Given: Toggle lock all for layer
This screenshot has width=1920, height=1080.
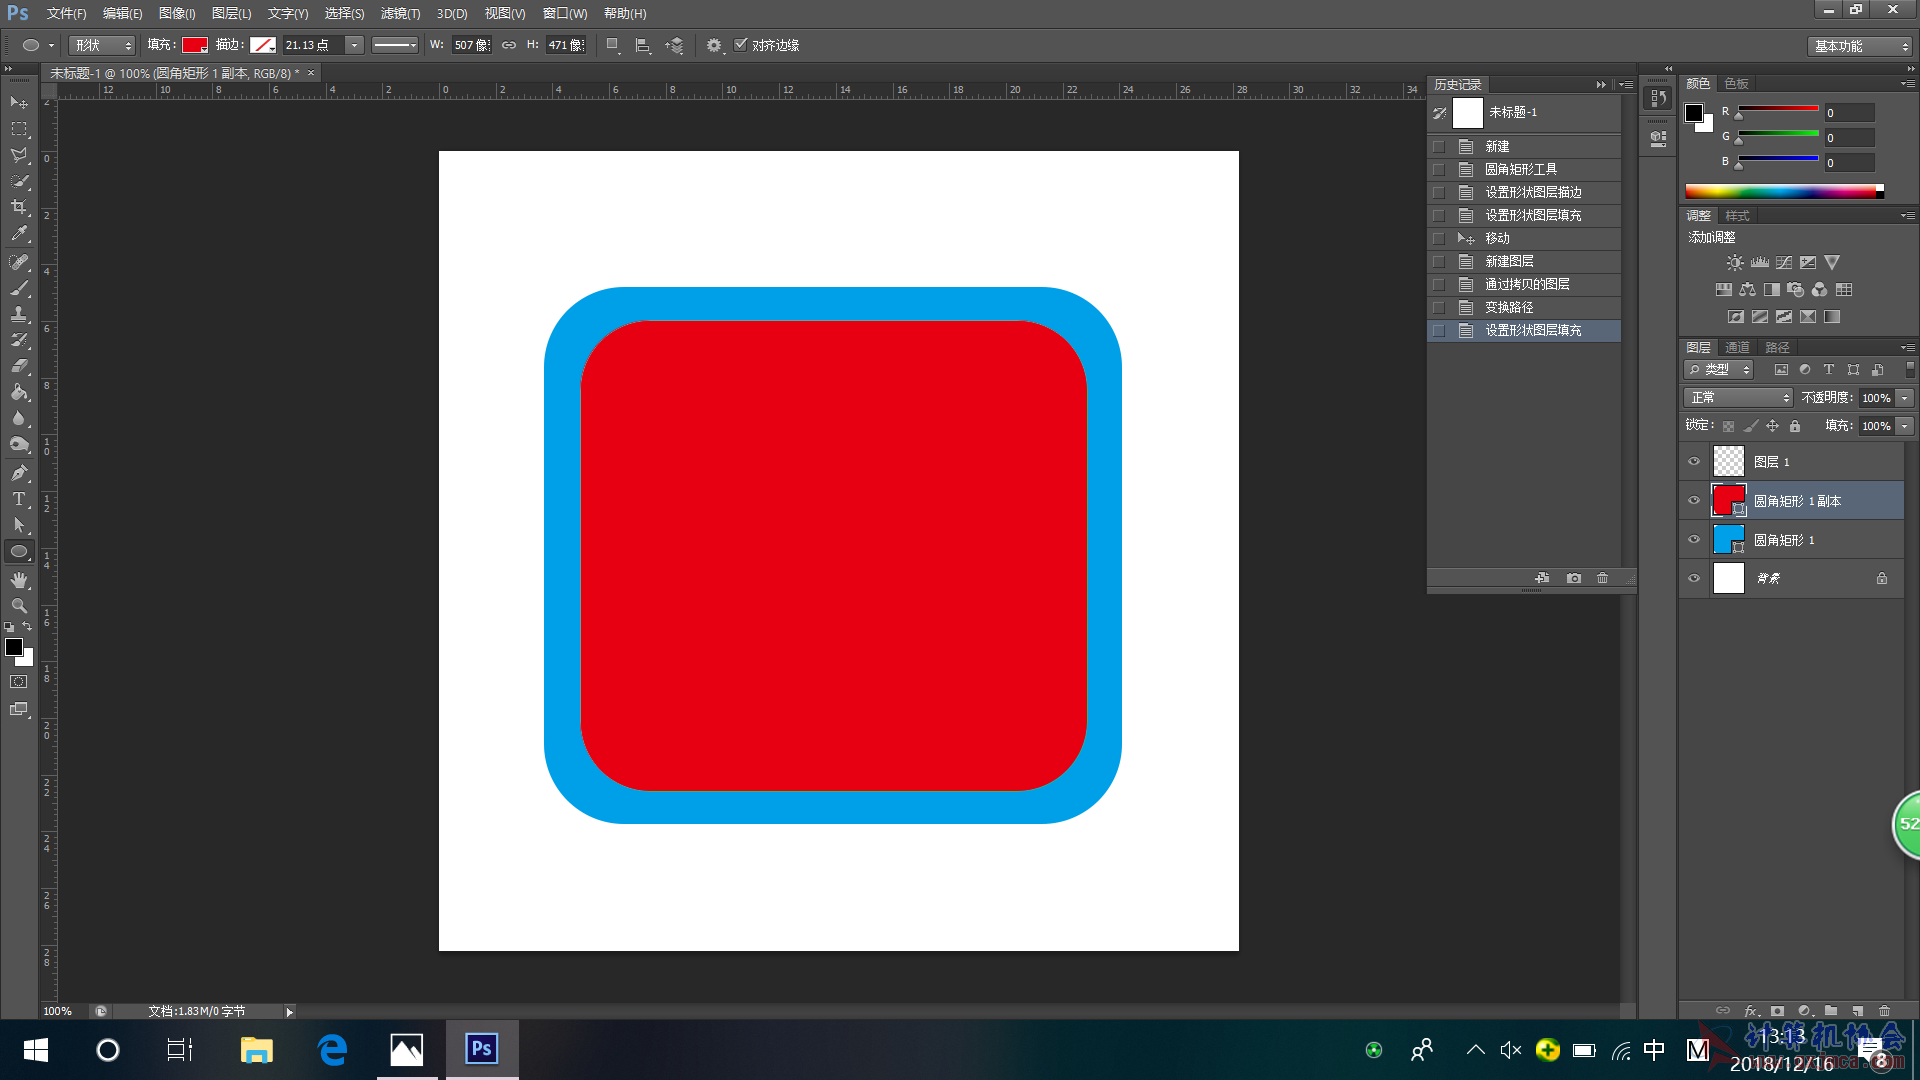Looking at the screenshot, I should 1795,426.
